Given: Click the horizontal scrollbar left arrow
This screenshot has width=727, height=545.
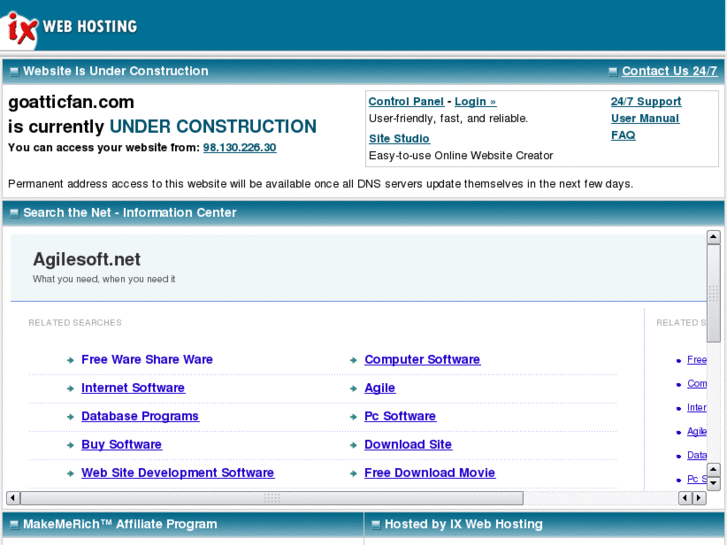Looking at the screenshot, I should (x=13, y=498).
